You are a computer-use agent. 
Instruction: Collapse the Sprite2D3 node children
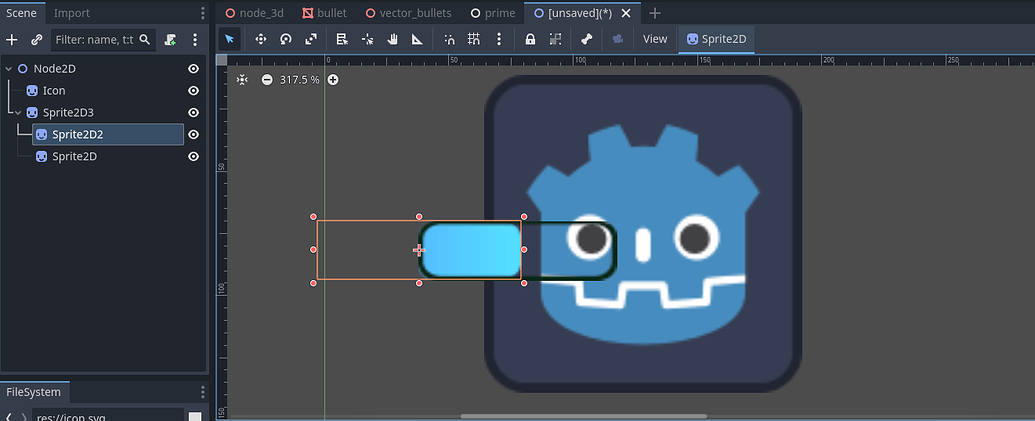pyautogui.click(x=18, y=113)
